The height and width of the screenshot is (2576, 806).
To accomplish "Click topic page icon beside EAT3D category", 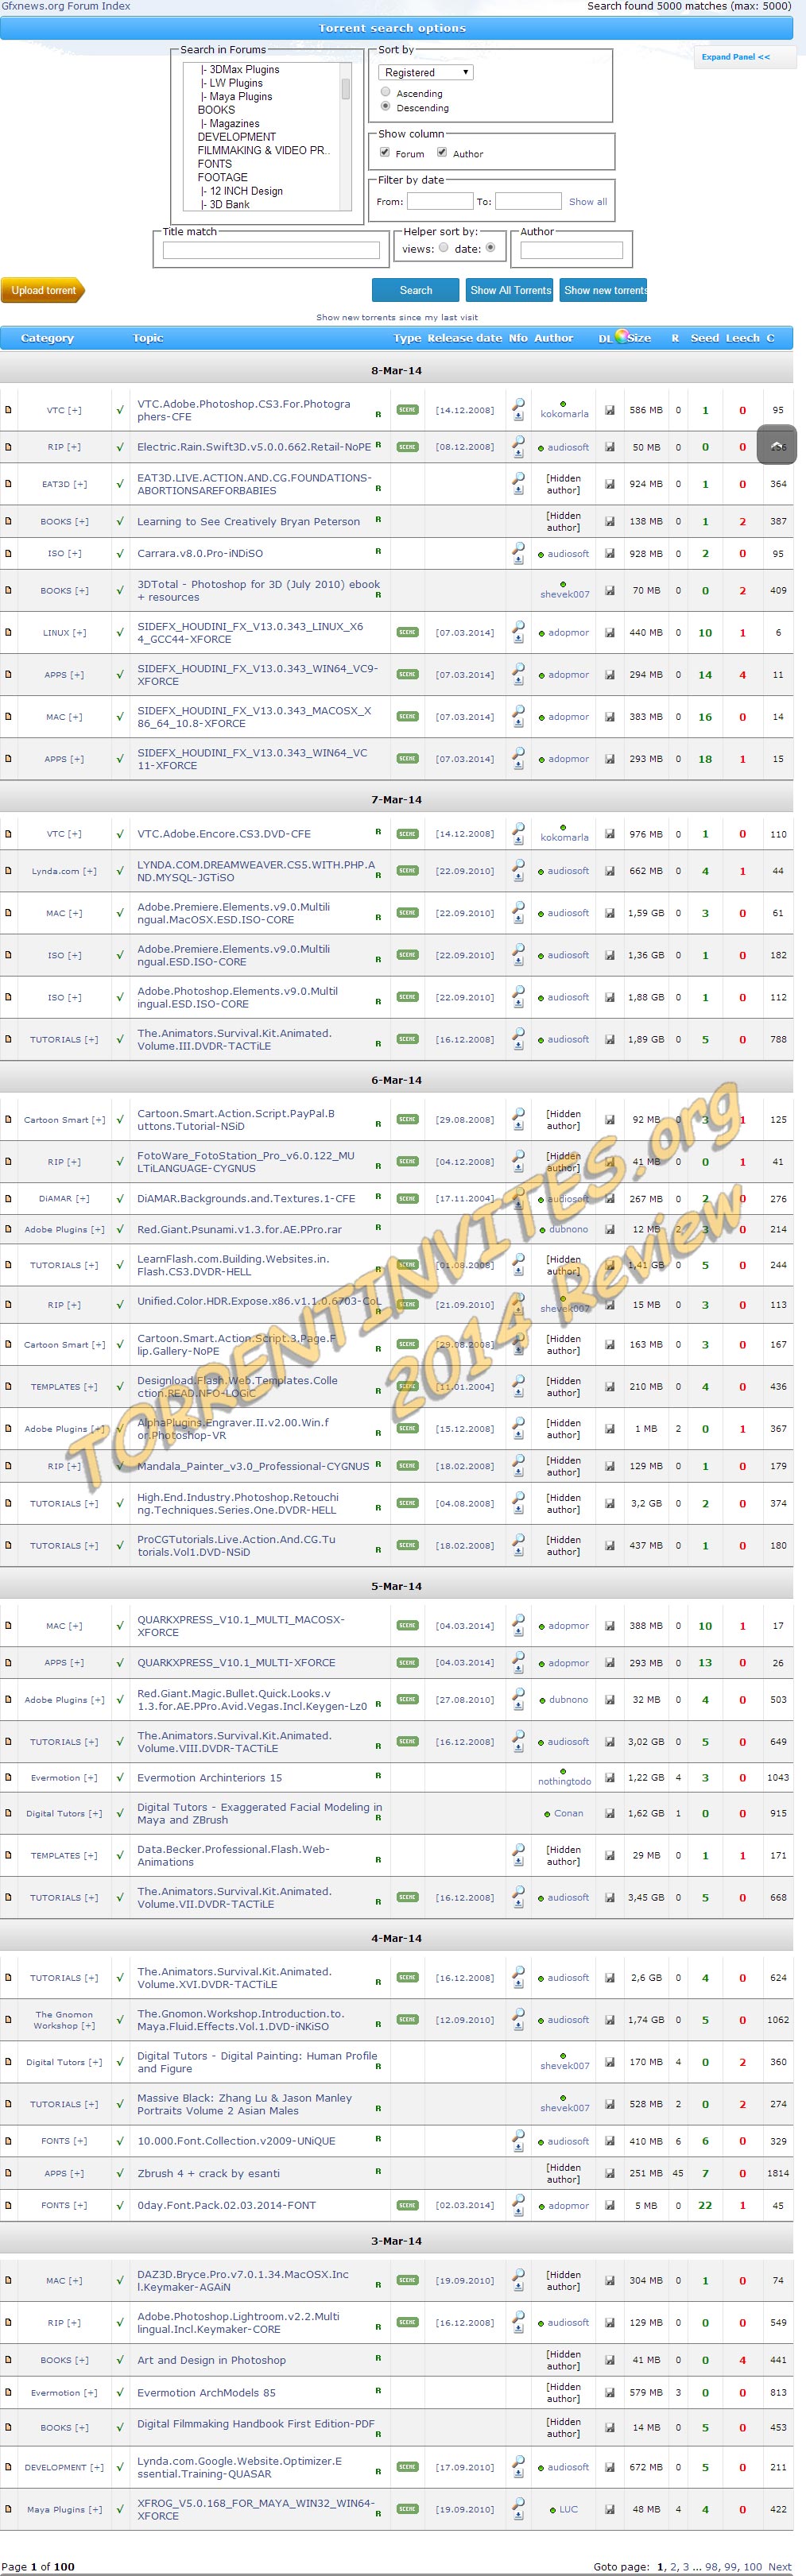I will 8,484.
